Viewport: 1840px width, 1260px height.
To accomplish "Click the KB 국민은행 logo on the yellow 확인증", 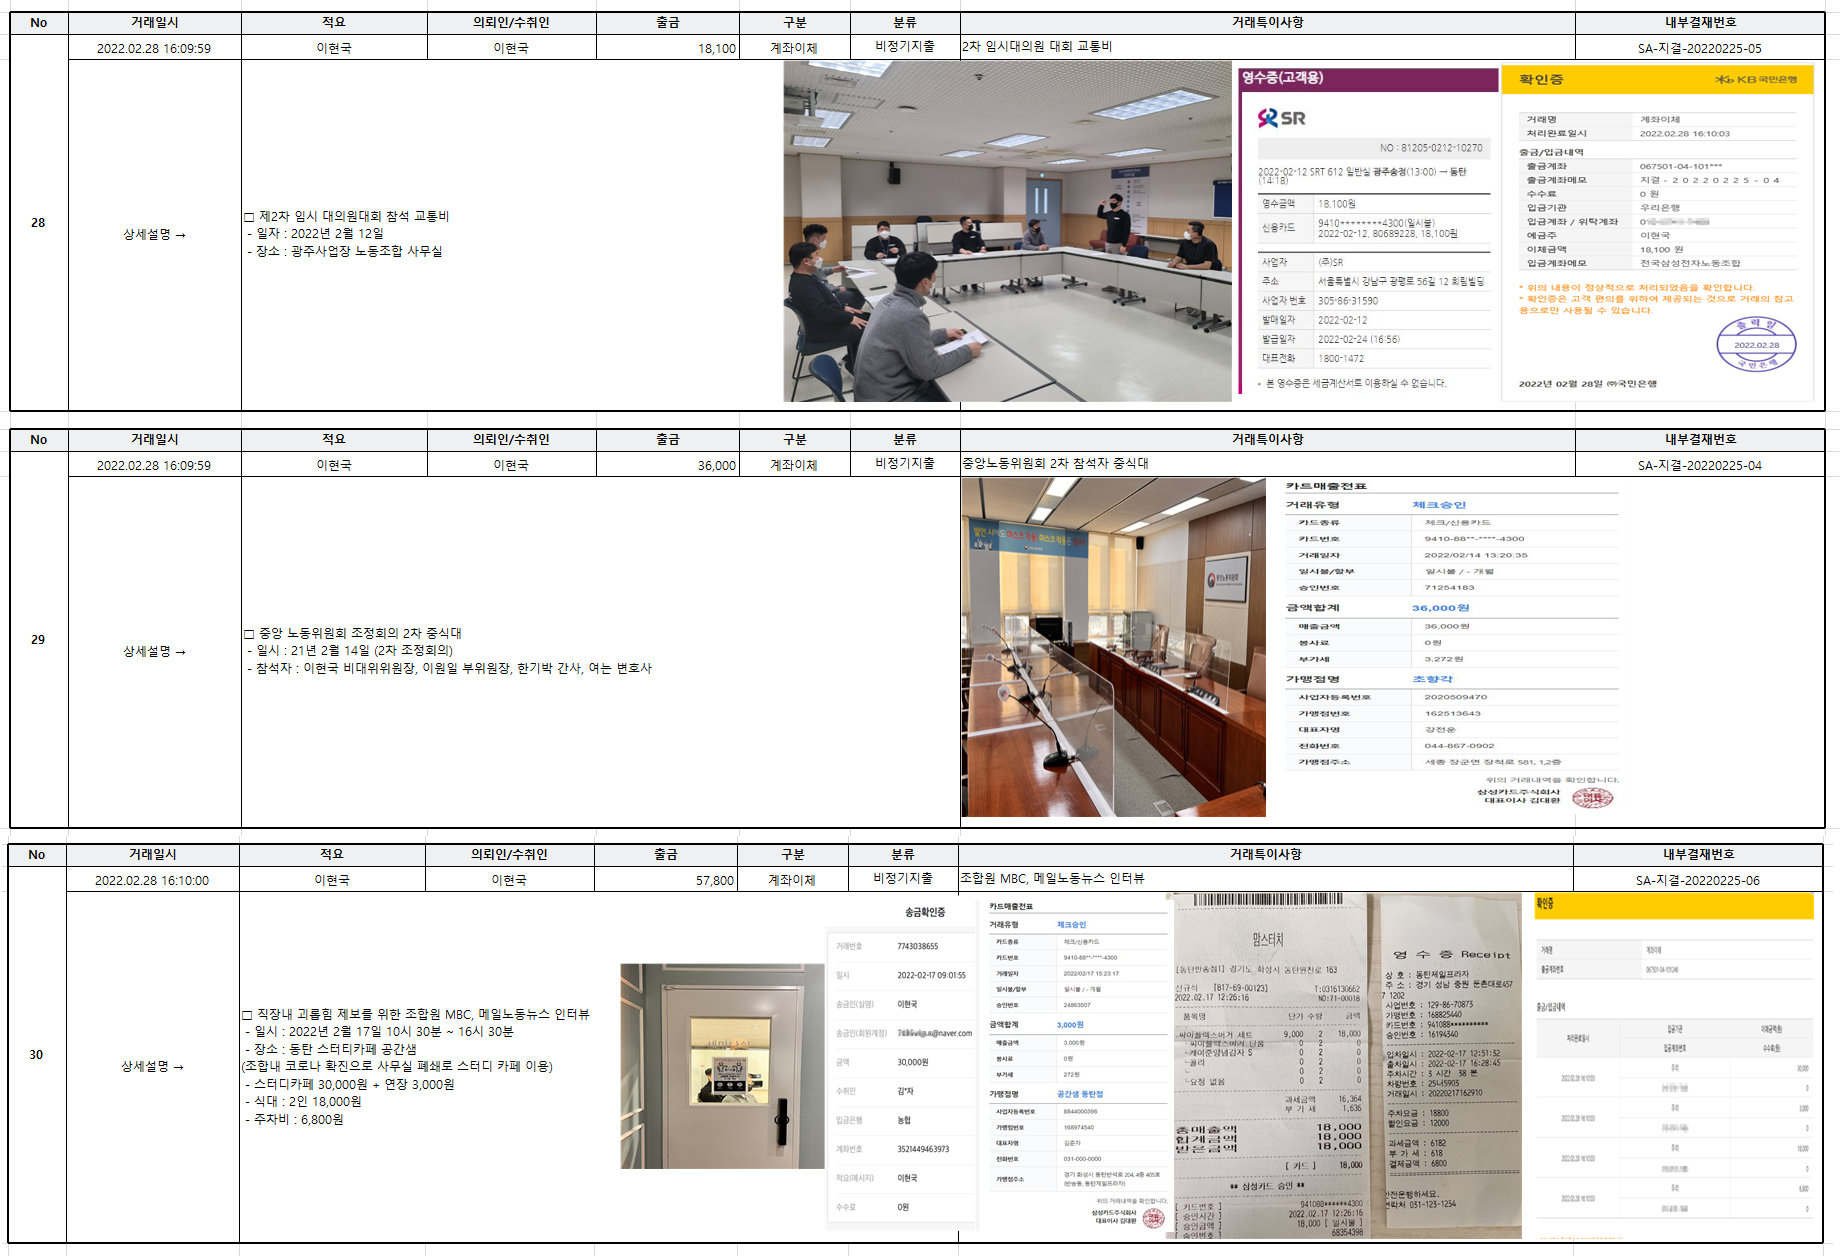I will point(1756,79).
